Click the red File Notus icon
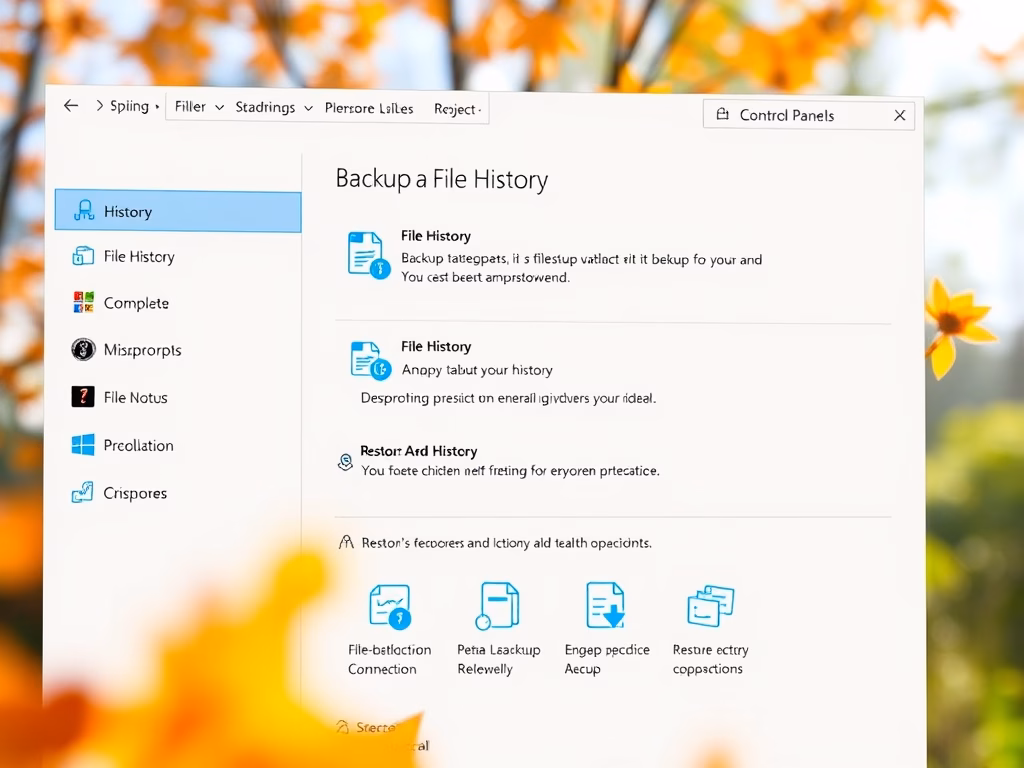1024x768 pixels. [83, 396]
